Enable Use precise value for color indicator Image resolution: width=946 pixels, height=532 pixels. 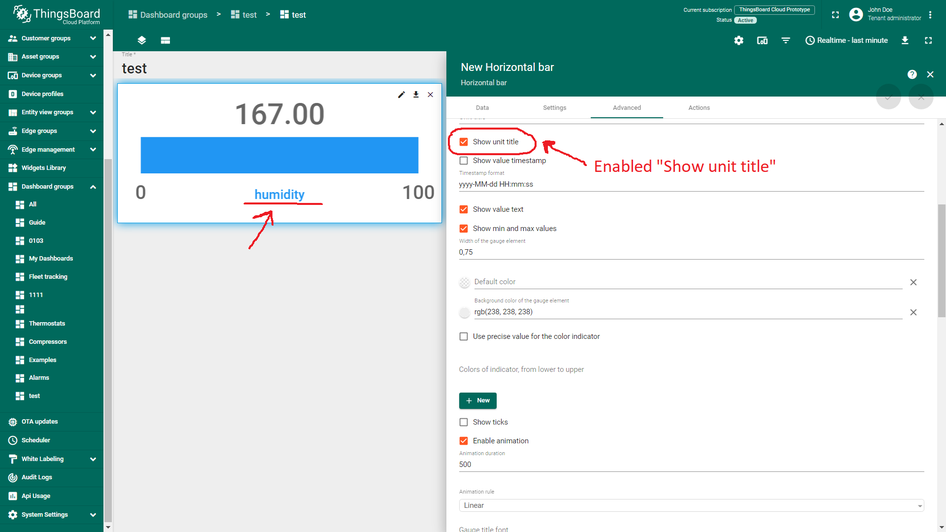pos(463,337)
